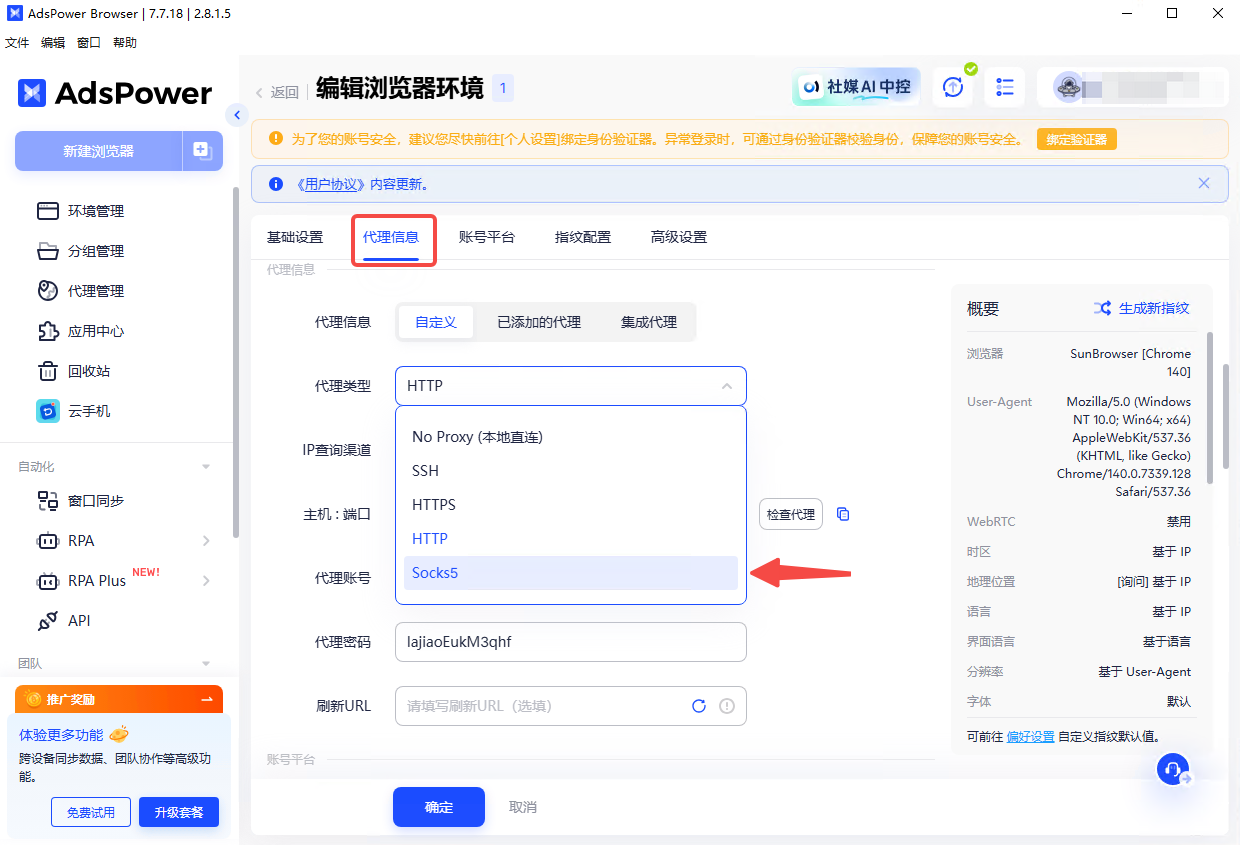This screenshot has height=845, width=1240.
Task: Click the 确定 confirm button
Action: coord(439,807)
